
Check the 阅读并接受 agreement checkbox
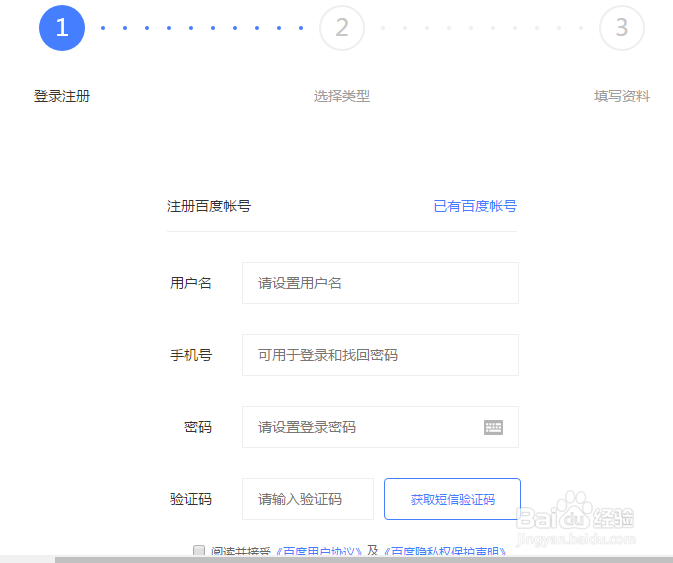(x=199, y=551)
